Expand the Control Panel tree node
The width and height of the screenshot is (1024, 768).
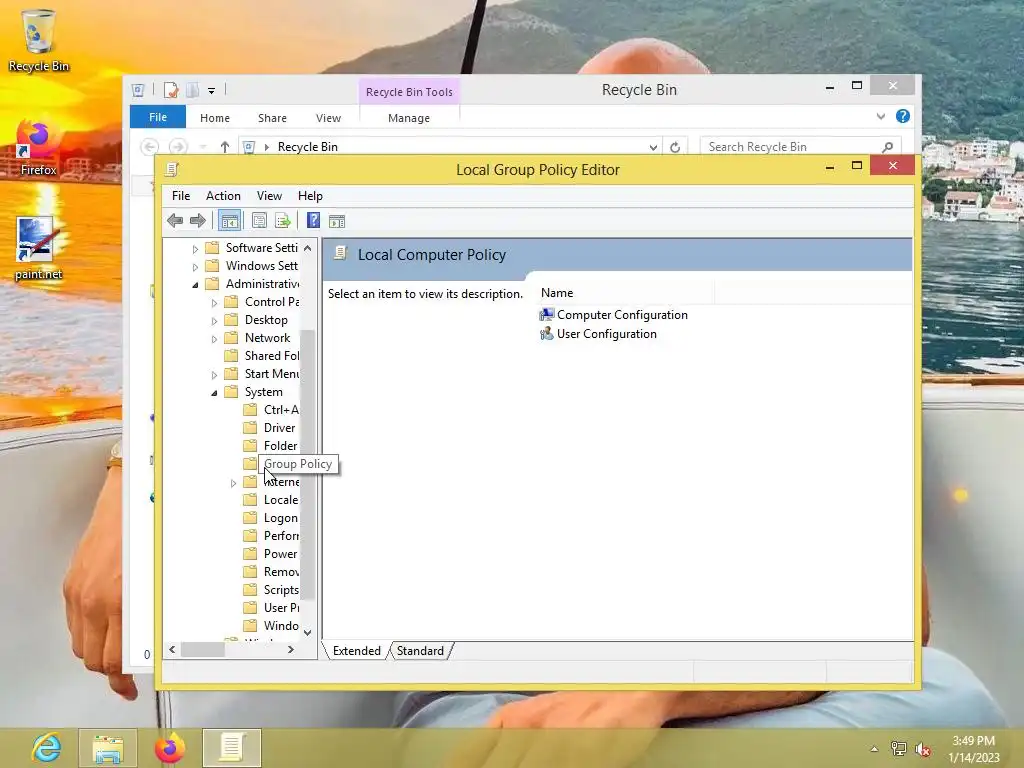tap(214, 302)
